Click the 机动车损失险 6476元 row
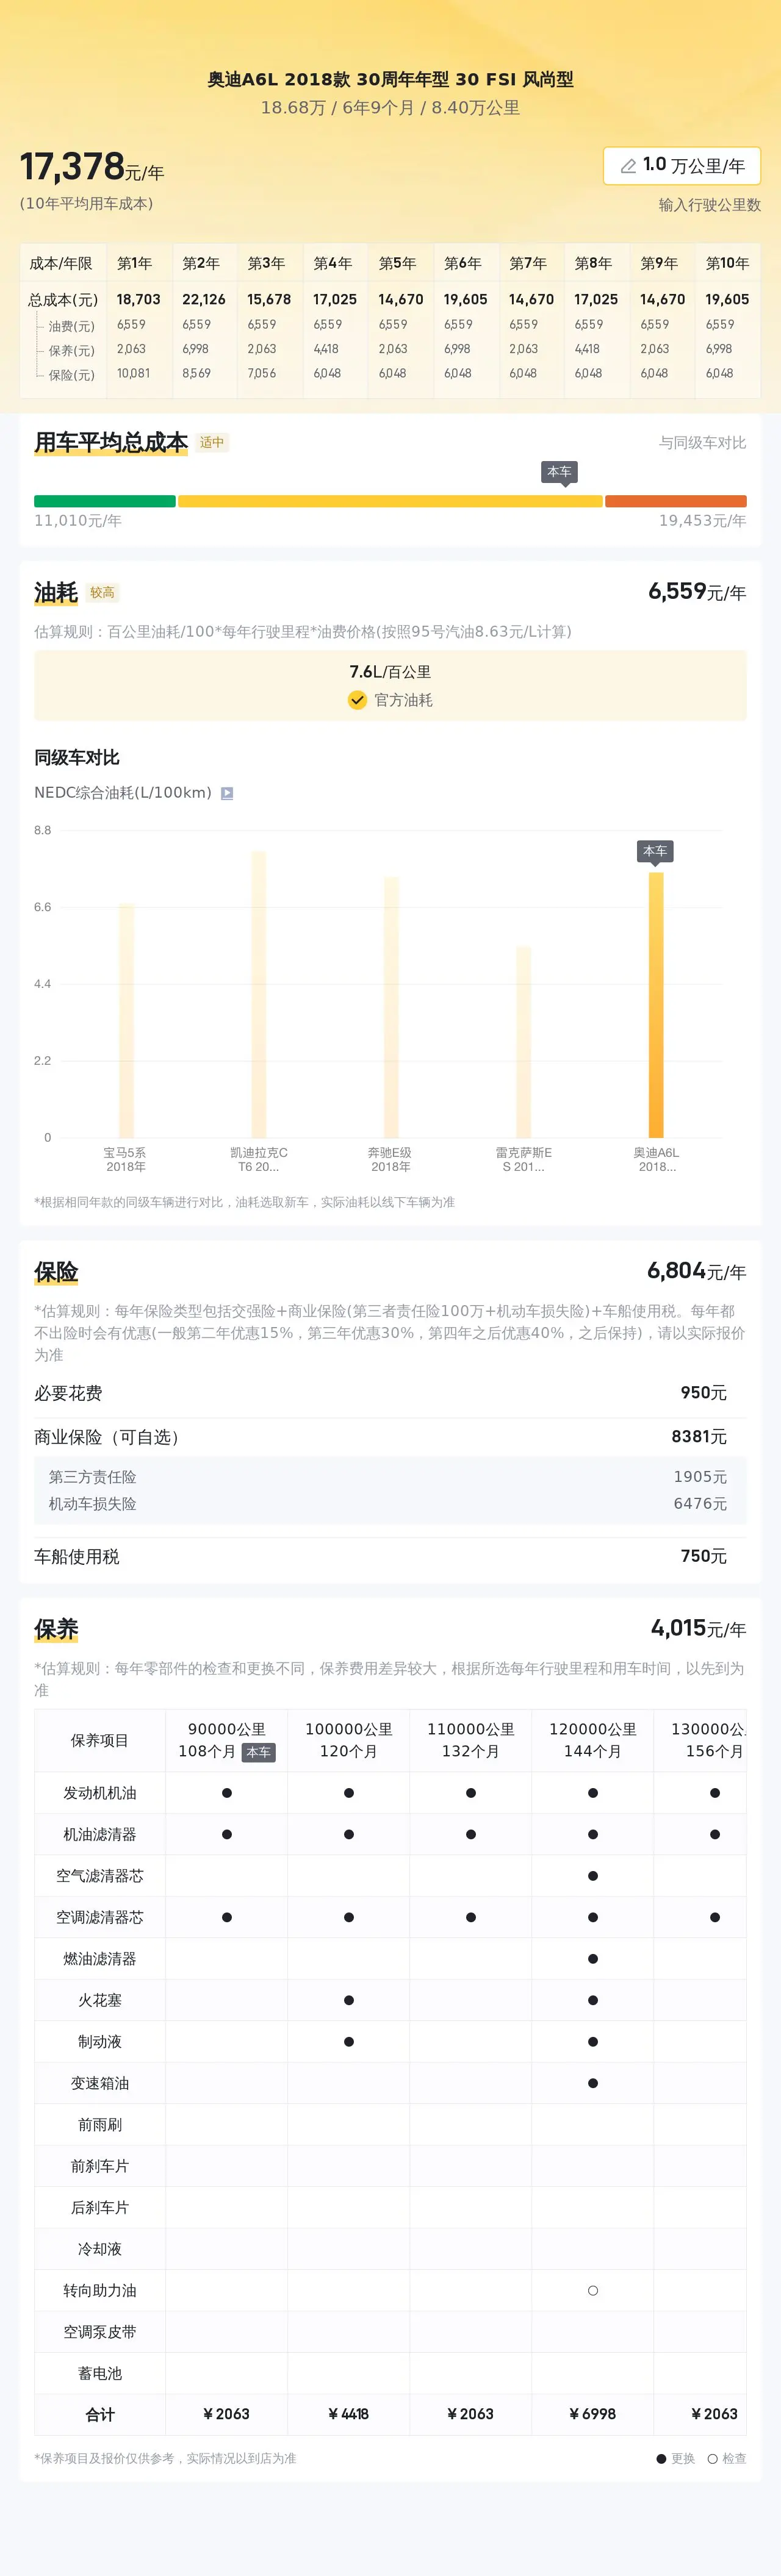 [x=390, y=1503]
